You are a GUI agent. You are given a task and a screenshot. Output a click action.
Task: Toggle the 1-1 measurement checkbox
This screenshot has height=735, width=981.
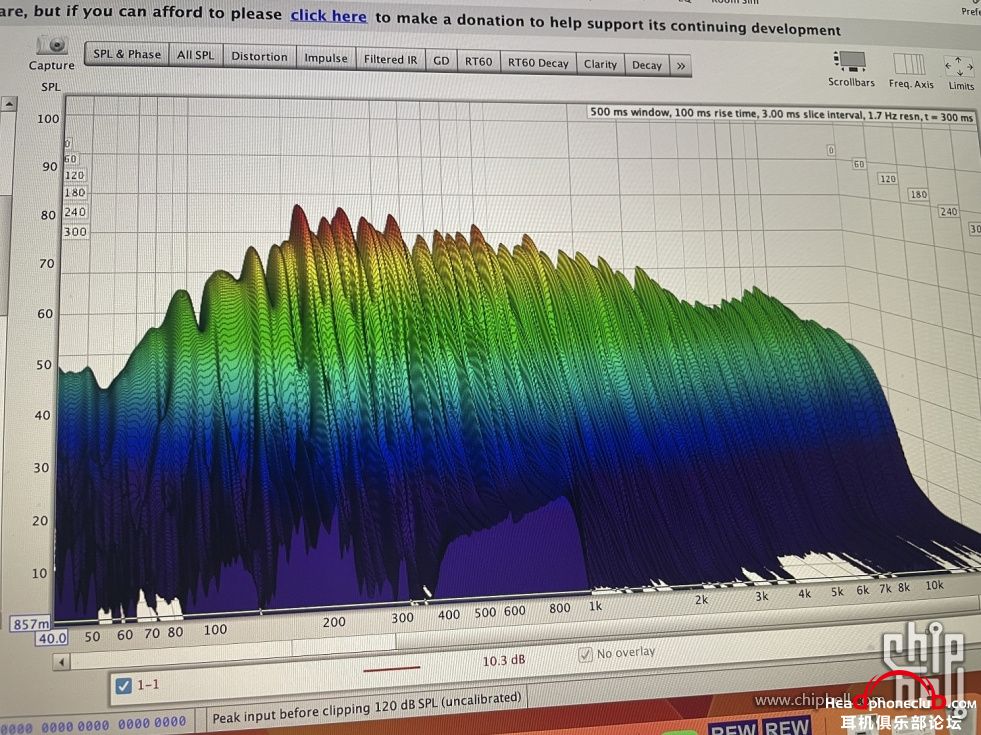[123, 686]
